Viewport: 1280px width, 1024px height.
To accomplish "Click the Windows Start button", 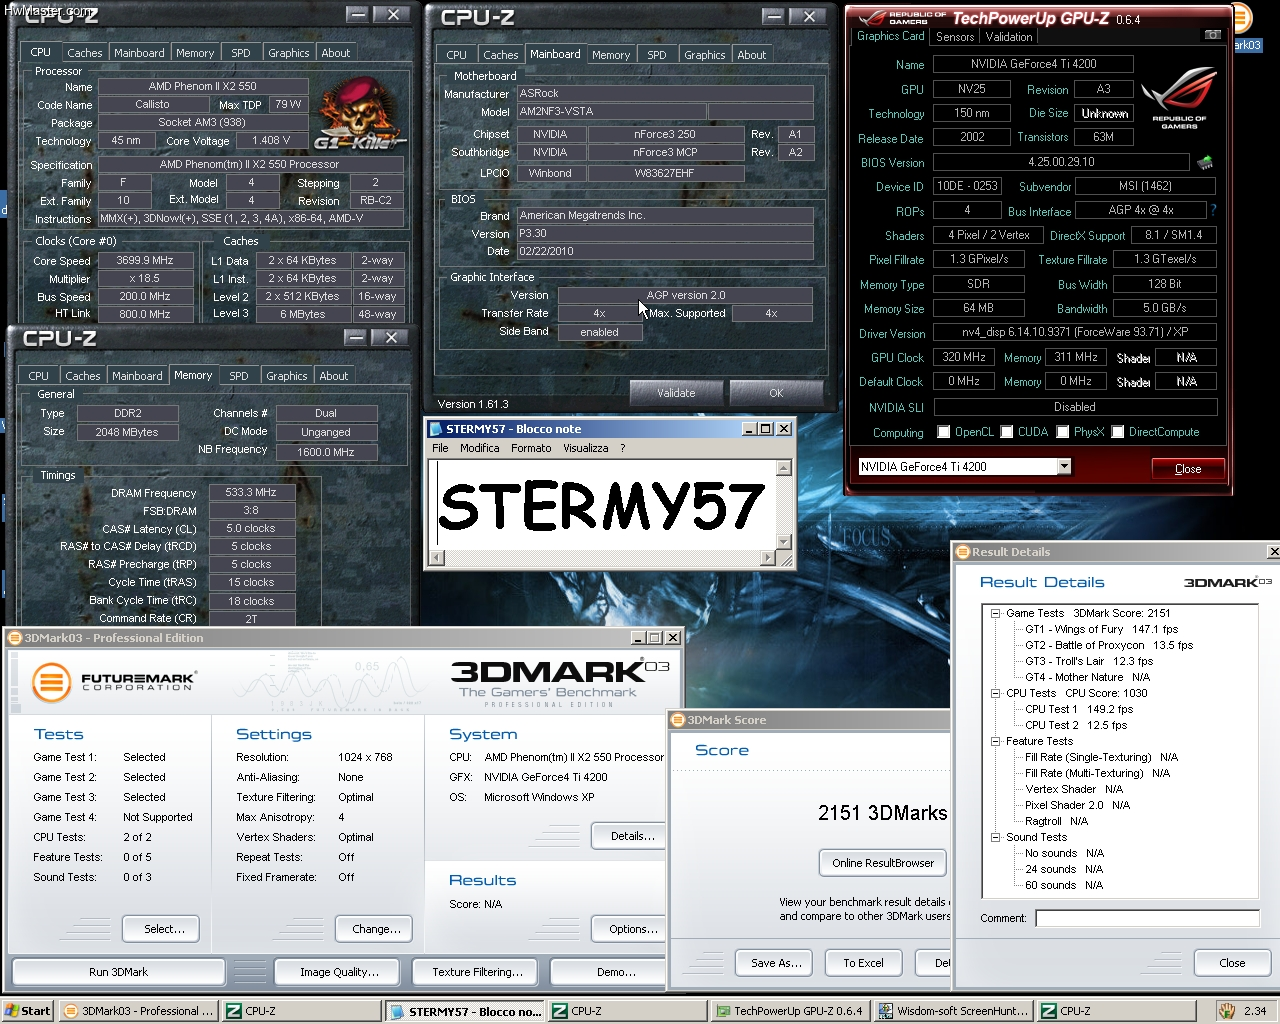I will (x=27, y=1011).
